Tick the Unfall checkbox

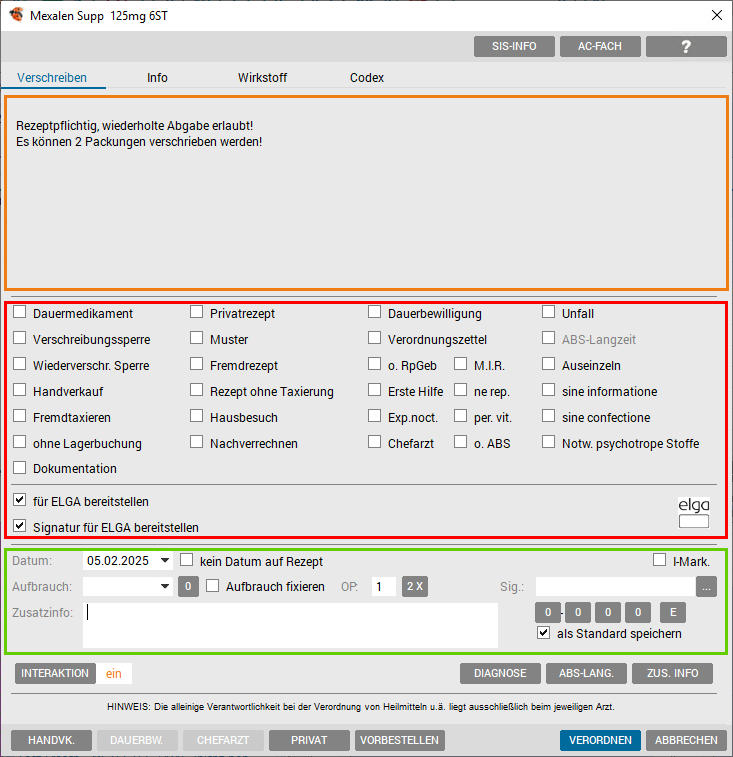pyautogui.click(x=549, y=312)
